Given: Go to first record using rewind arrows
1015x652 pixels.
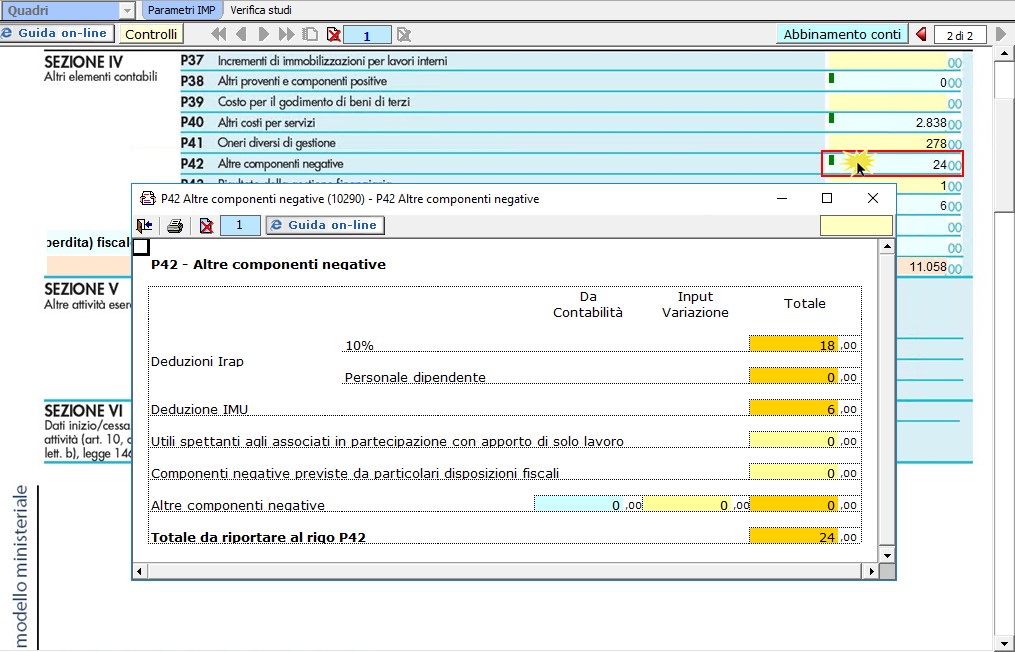Looking at the screenshot, I should coord(218,35).
